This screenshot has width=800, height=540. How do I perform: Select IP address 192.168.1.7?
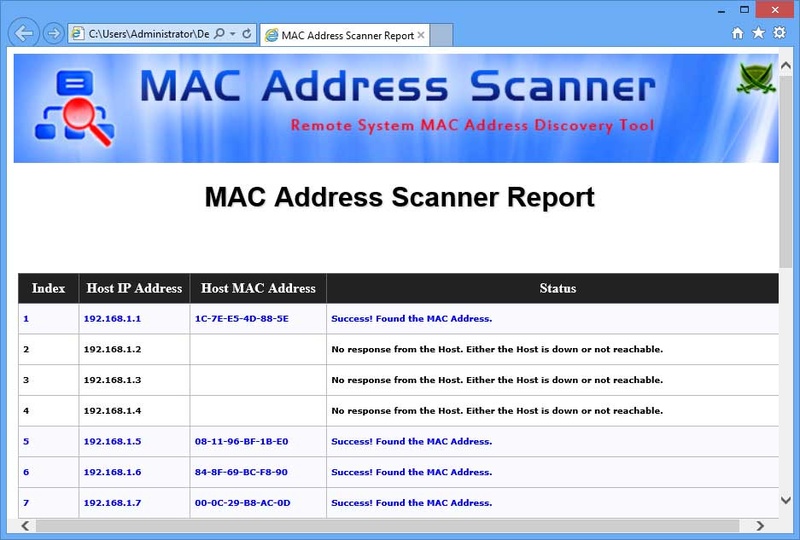click(112, 502)
